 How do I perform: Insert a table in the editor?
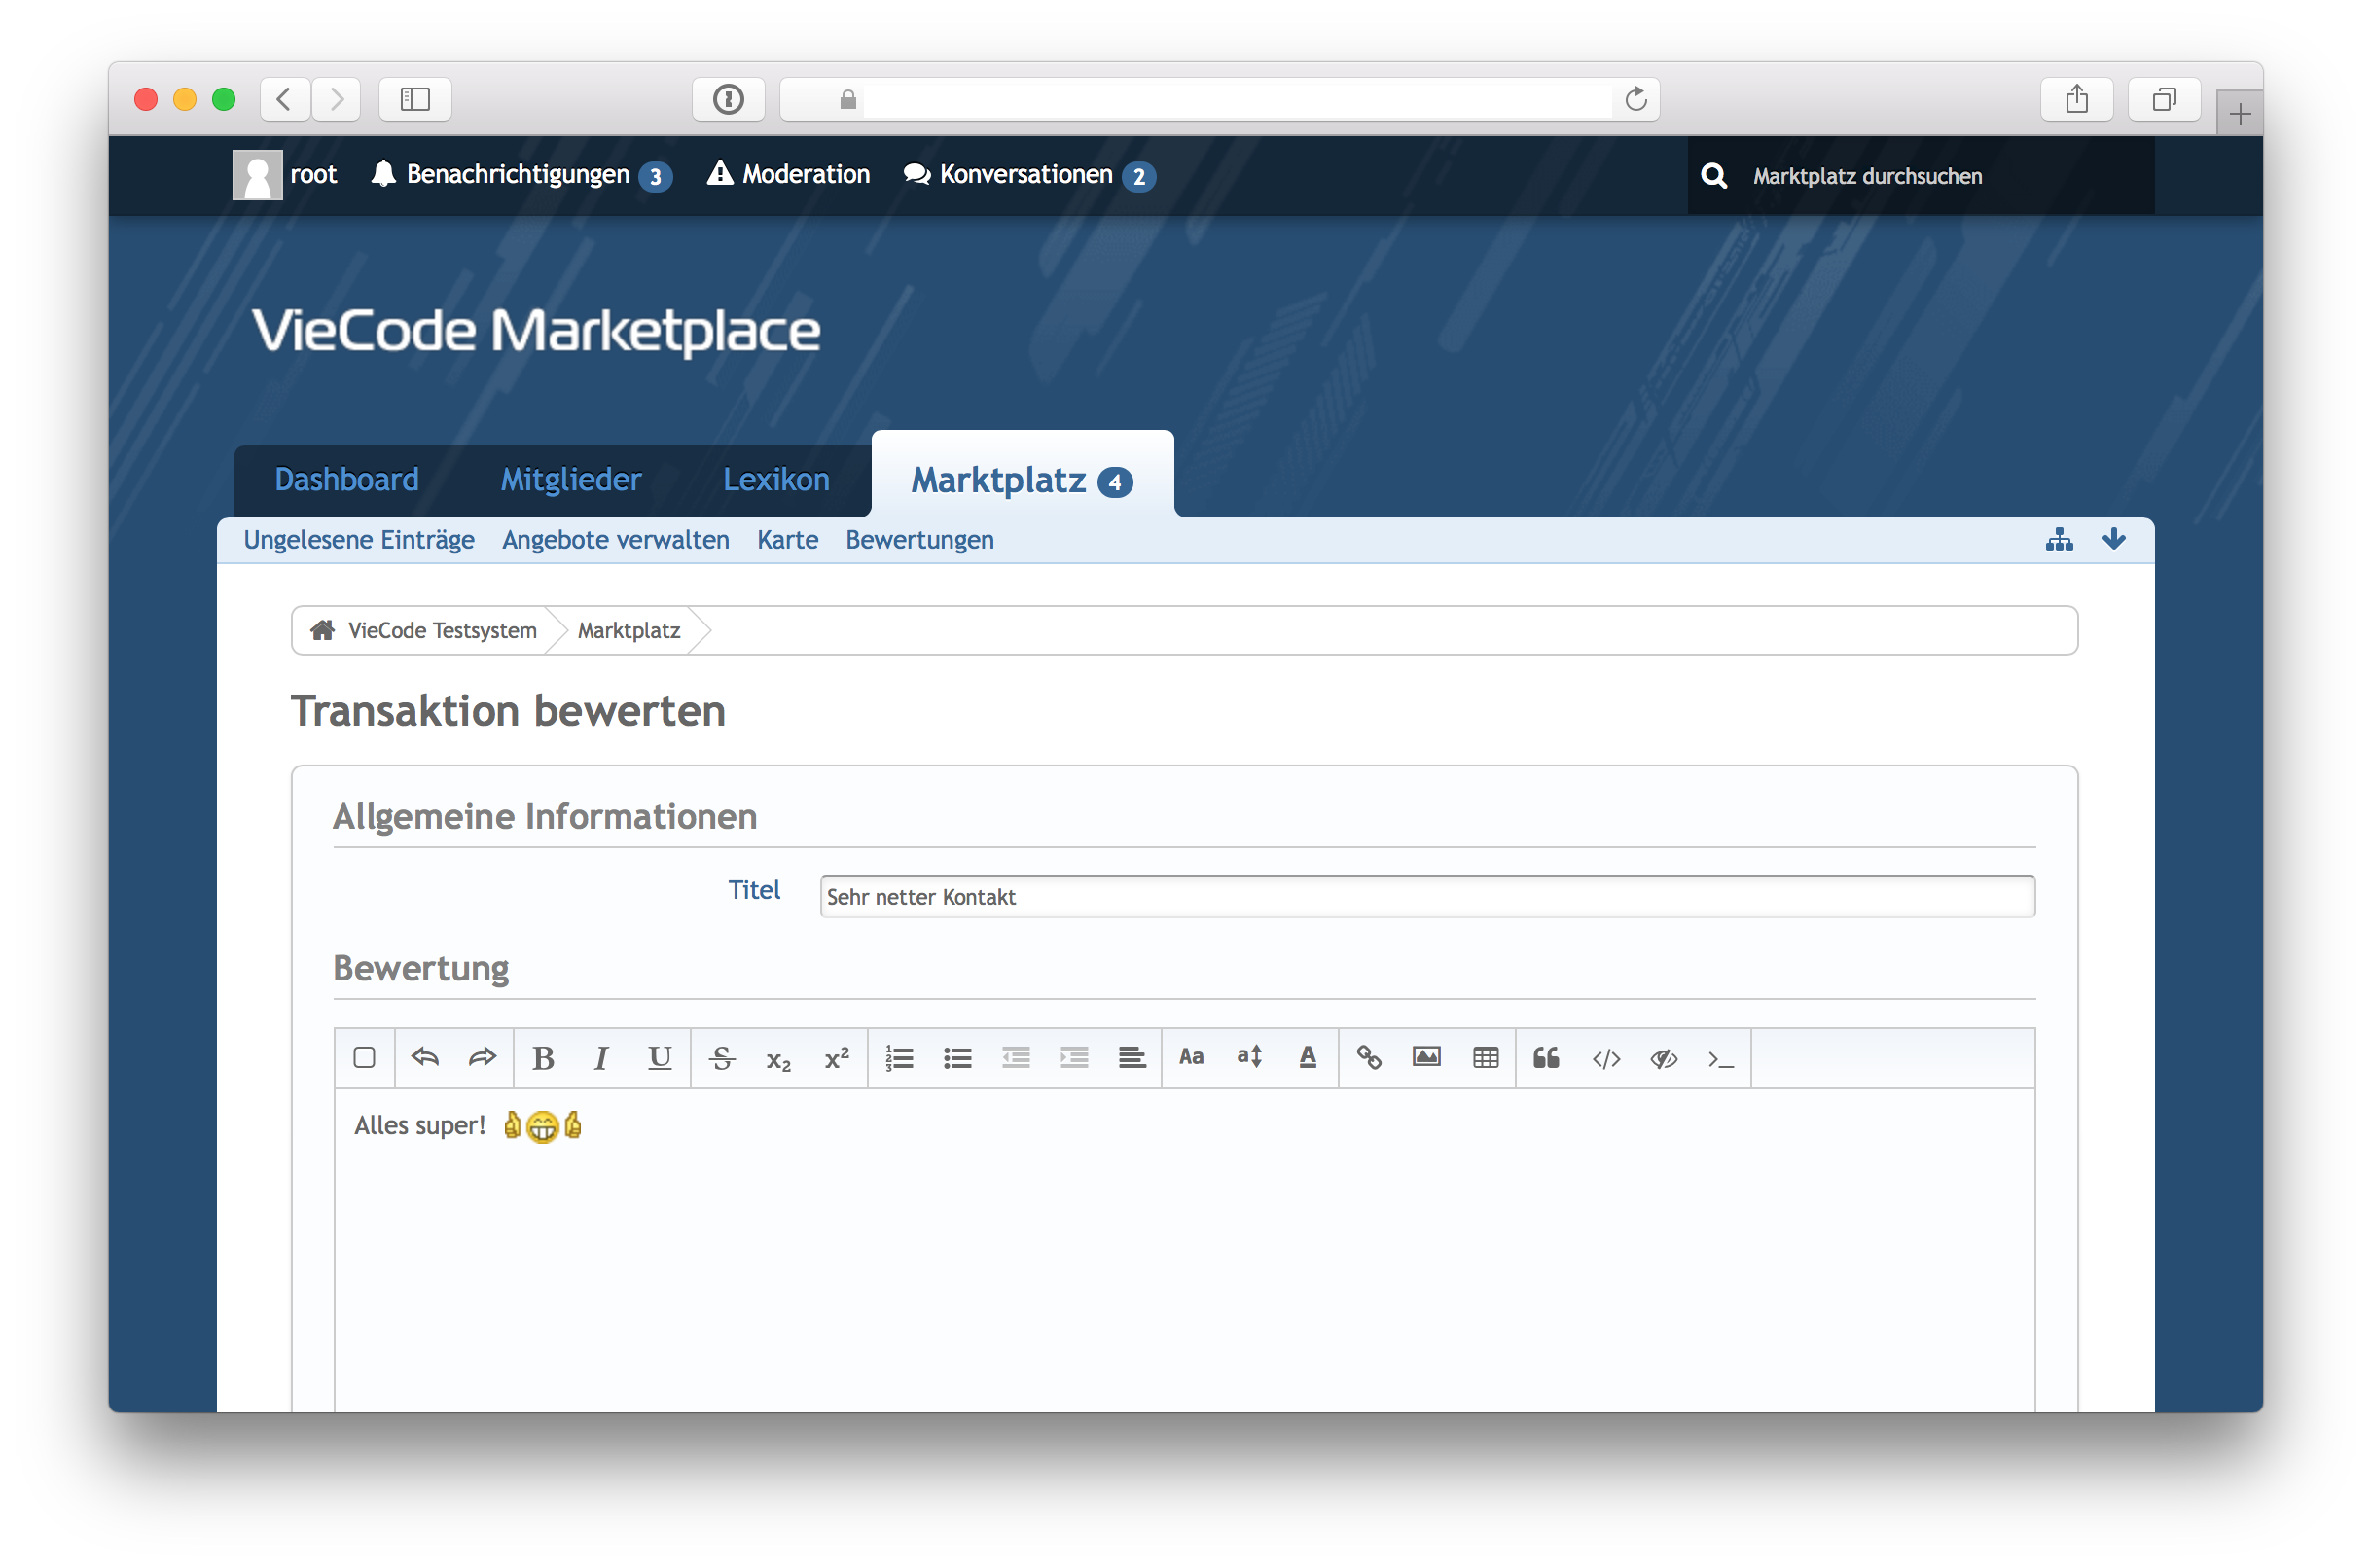(1486, 1058)
